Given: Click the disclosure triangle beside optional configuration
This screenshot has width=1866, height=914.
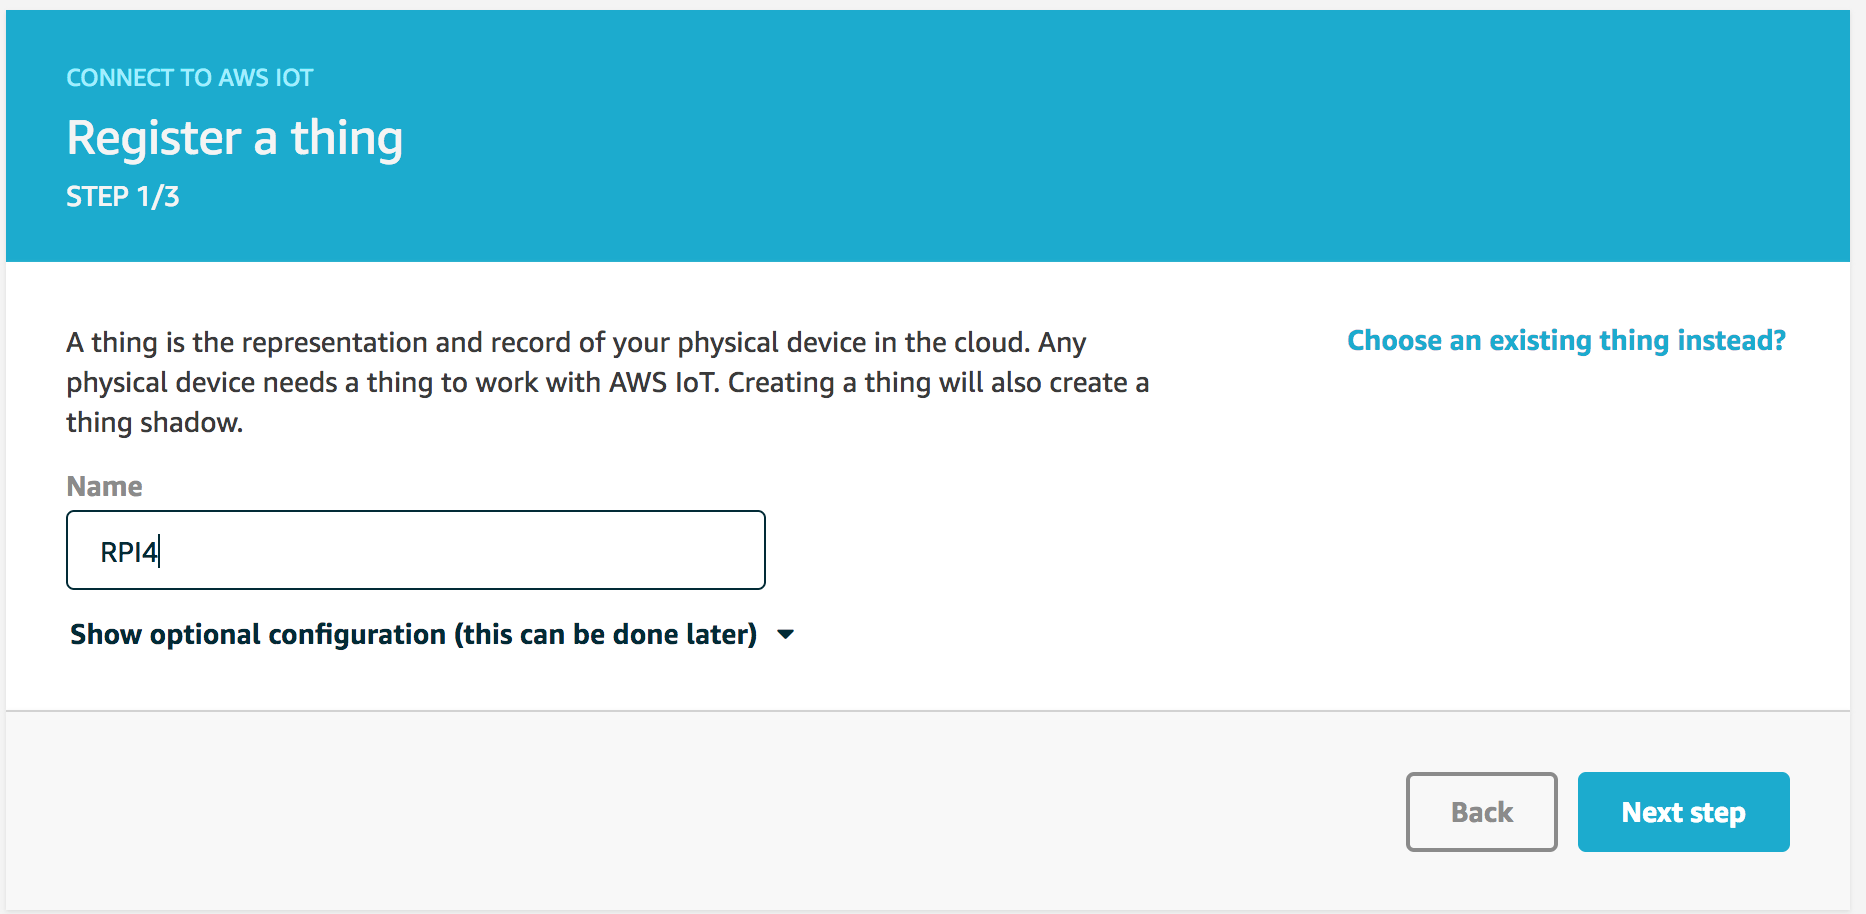Looking at the screenshot, I should pyautogui.click(x=786, y=633).
